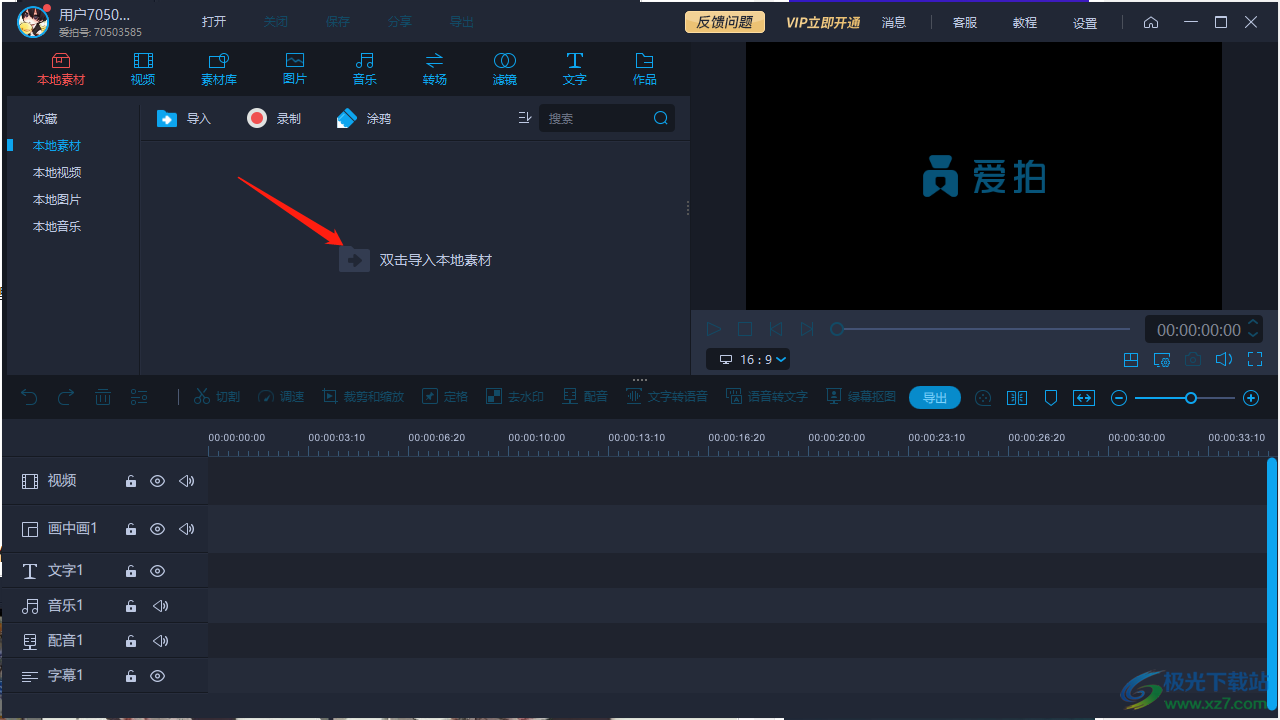Click the 反馈问题 feedback button
The height and width of the screenshot is (720, 1280).
click(x=725, y=22)
